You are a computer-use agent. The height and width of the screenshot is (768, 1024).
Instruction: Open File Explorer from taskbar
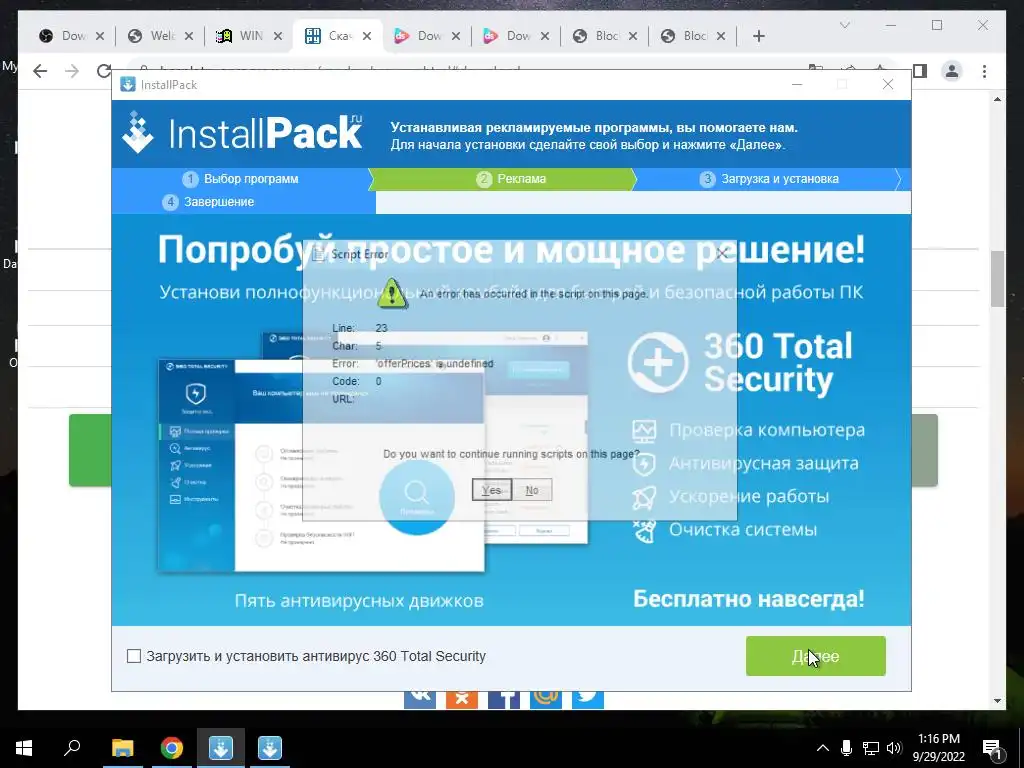coord(123,748)
